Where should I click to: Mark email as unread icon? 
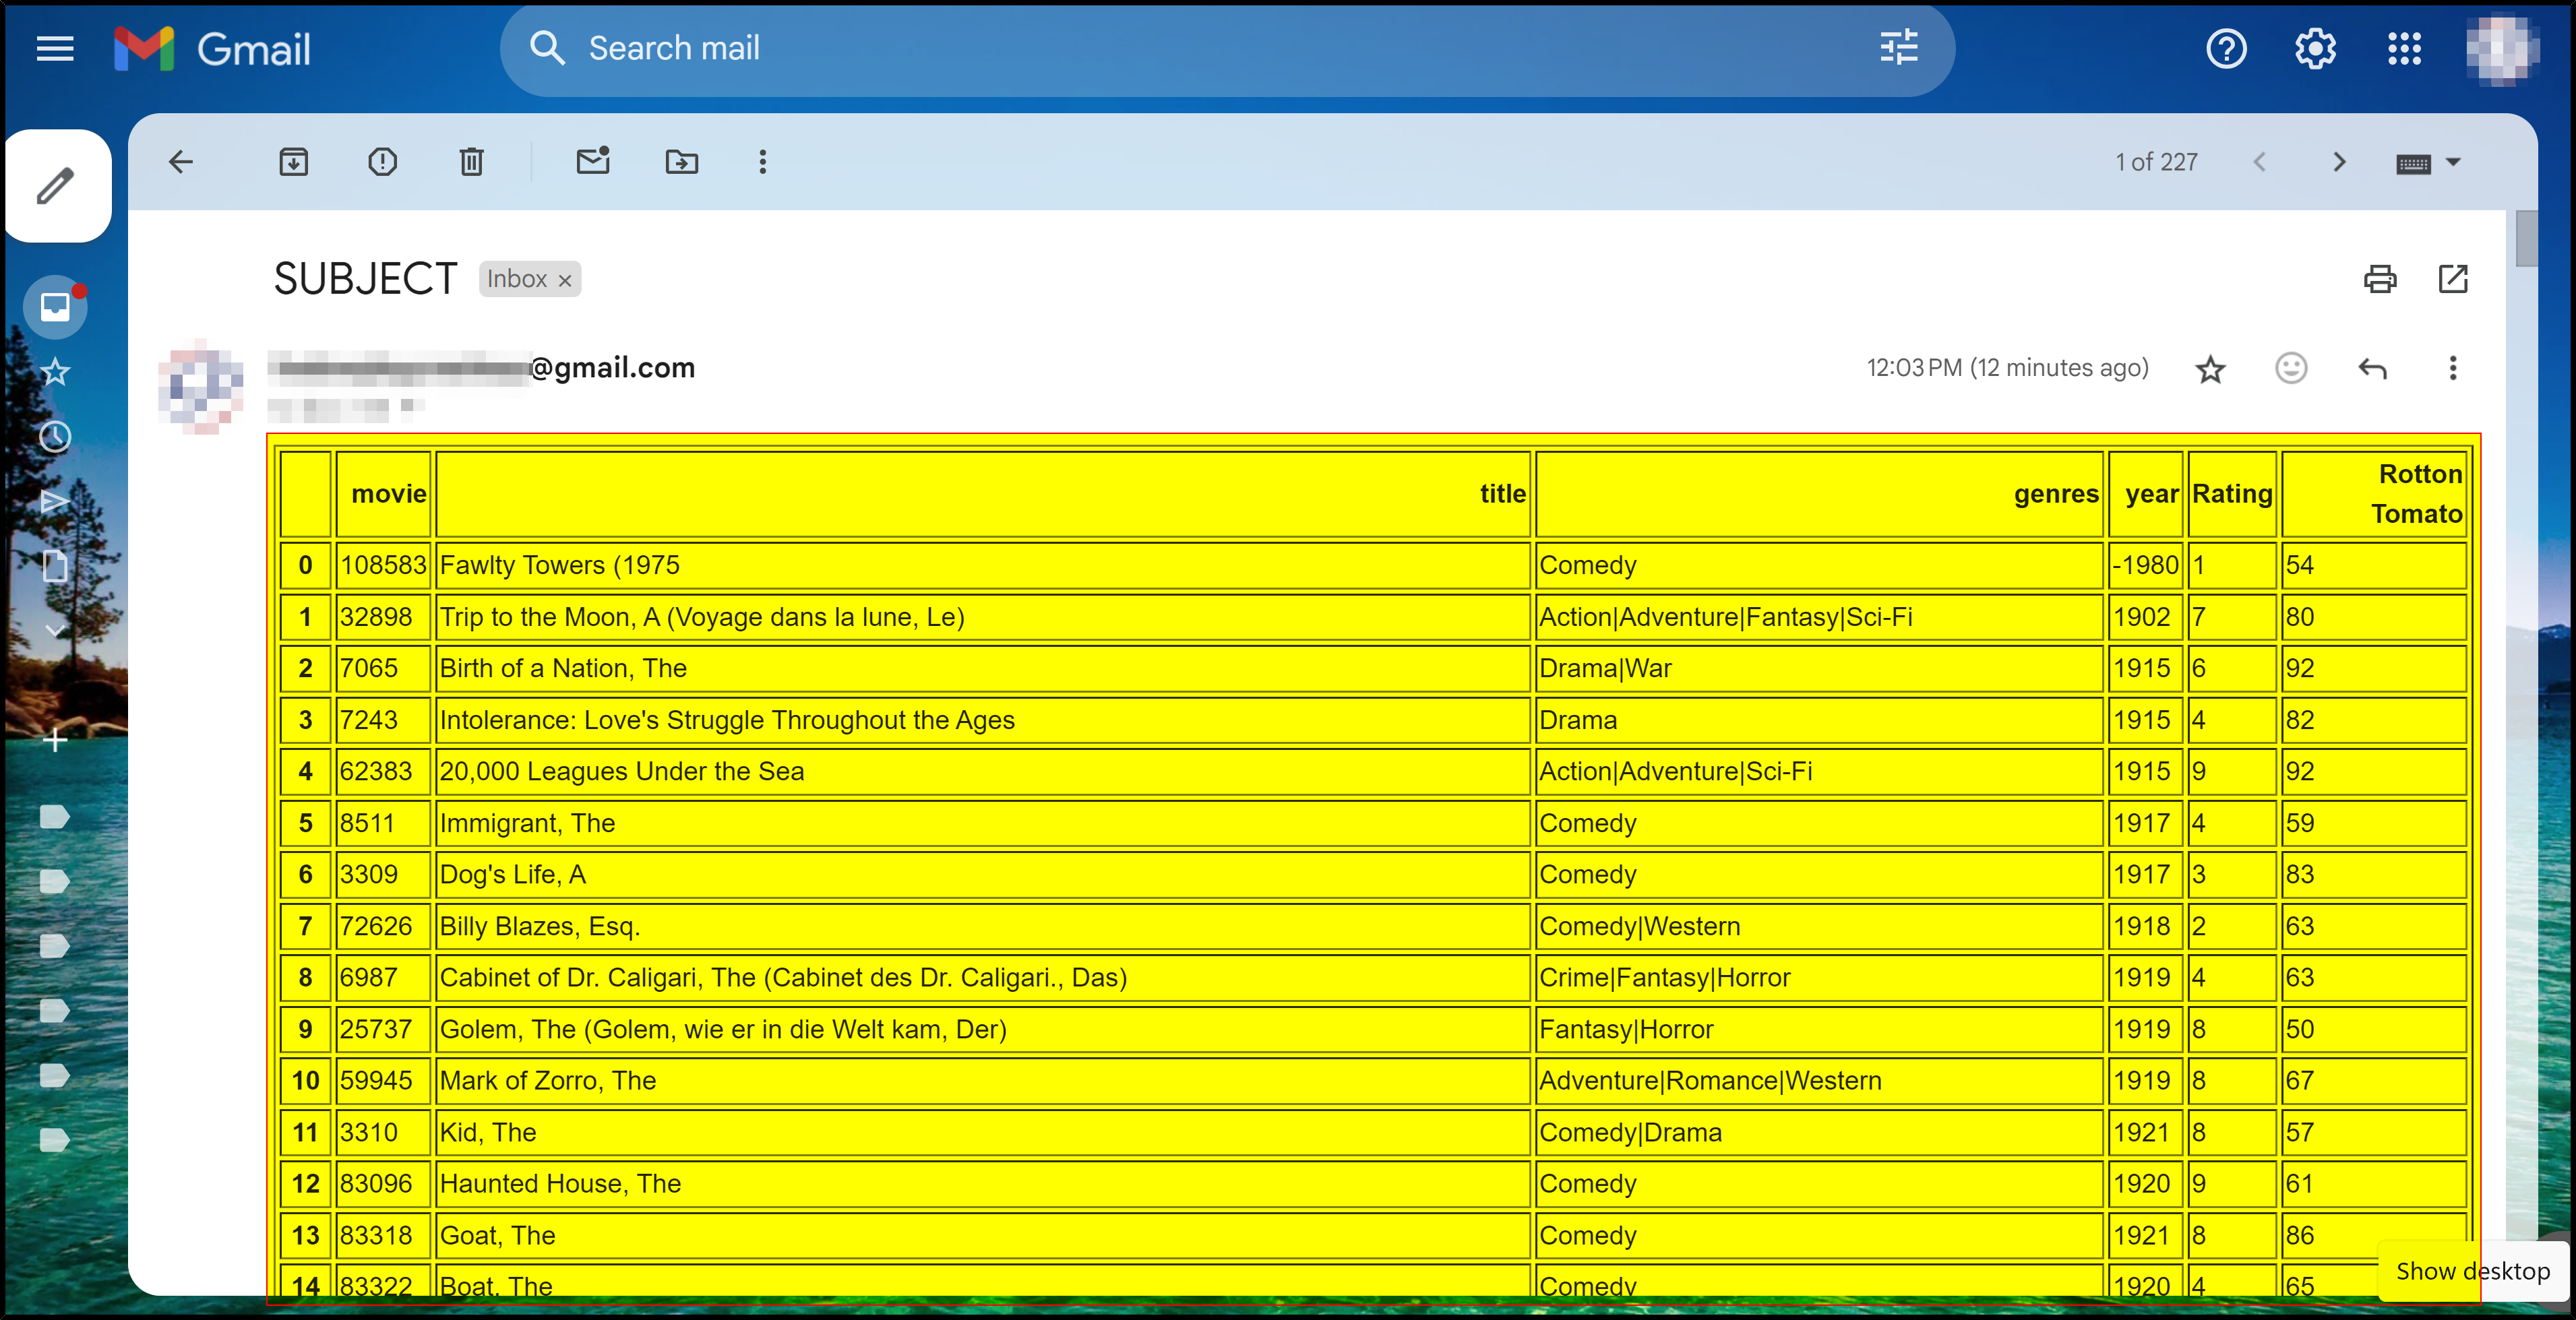(593, 162)
